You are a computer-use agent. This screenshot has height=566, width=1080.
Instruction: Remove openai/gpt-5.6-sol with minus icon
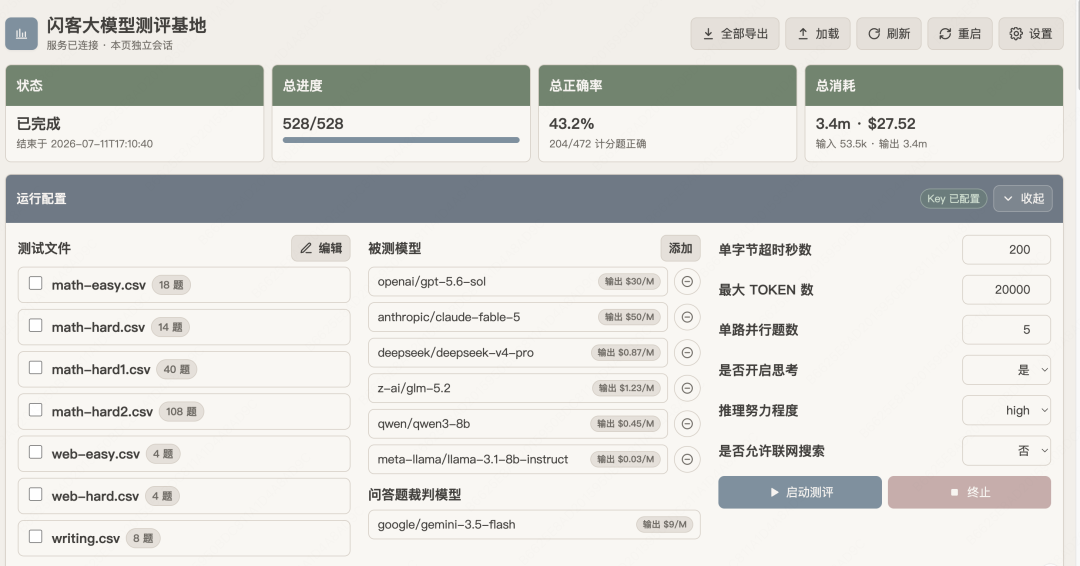[687, 282]
